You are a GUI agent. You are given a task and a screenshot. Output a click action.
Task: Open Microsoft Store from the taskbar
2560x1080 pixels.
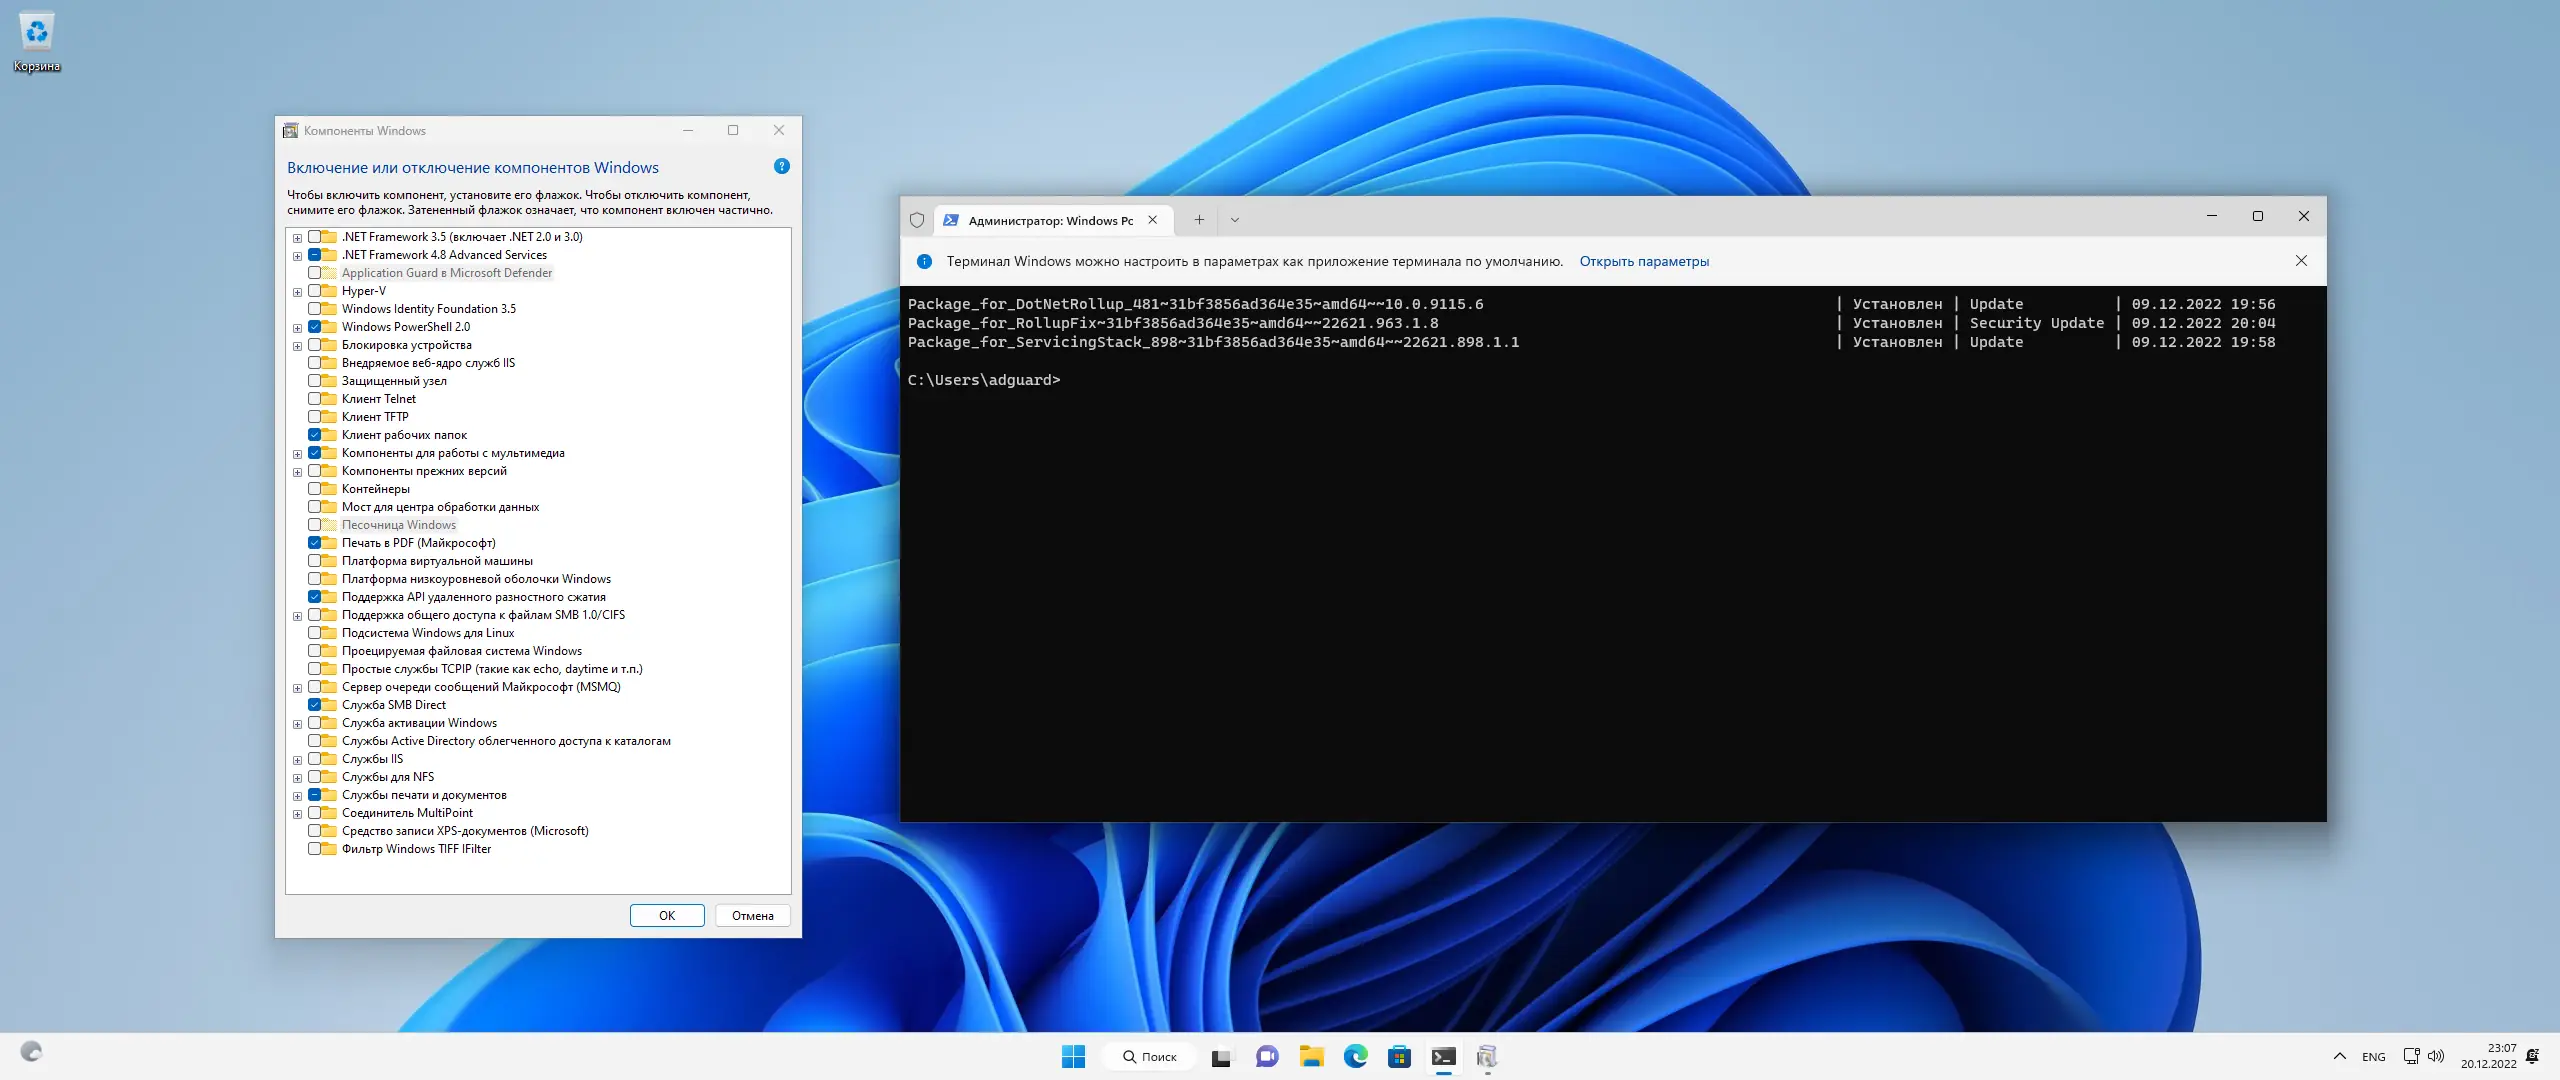(1399, 1056)
